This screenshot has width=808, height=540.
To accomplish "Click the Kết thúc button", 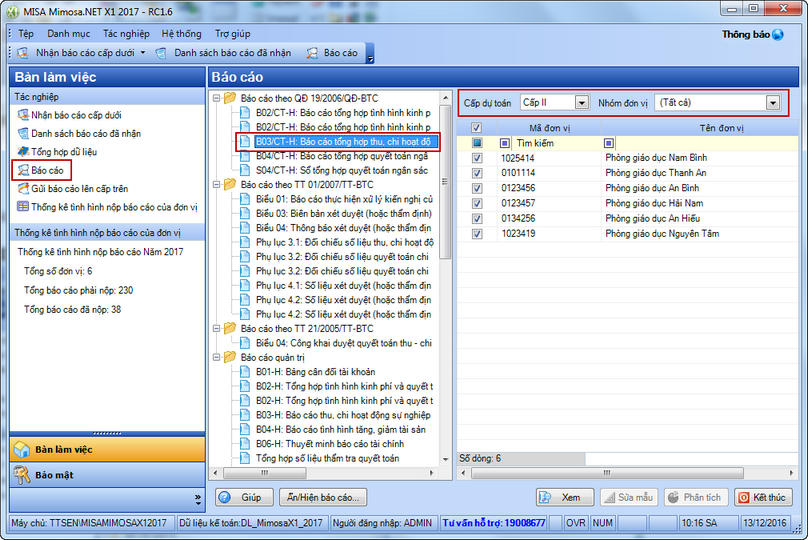I will point(763,497).
